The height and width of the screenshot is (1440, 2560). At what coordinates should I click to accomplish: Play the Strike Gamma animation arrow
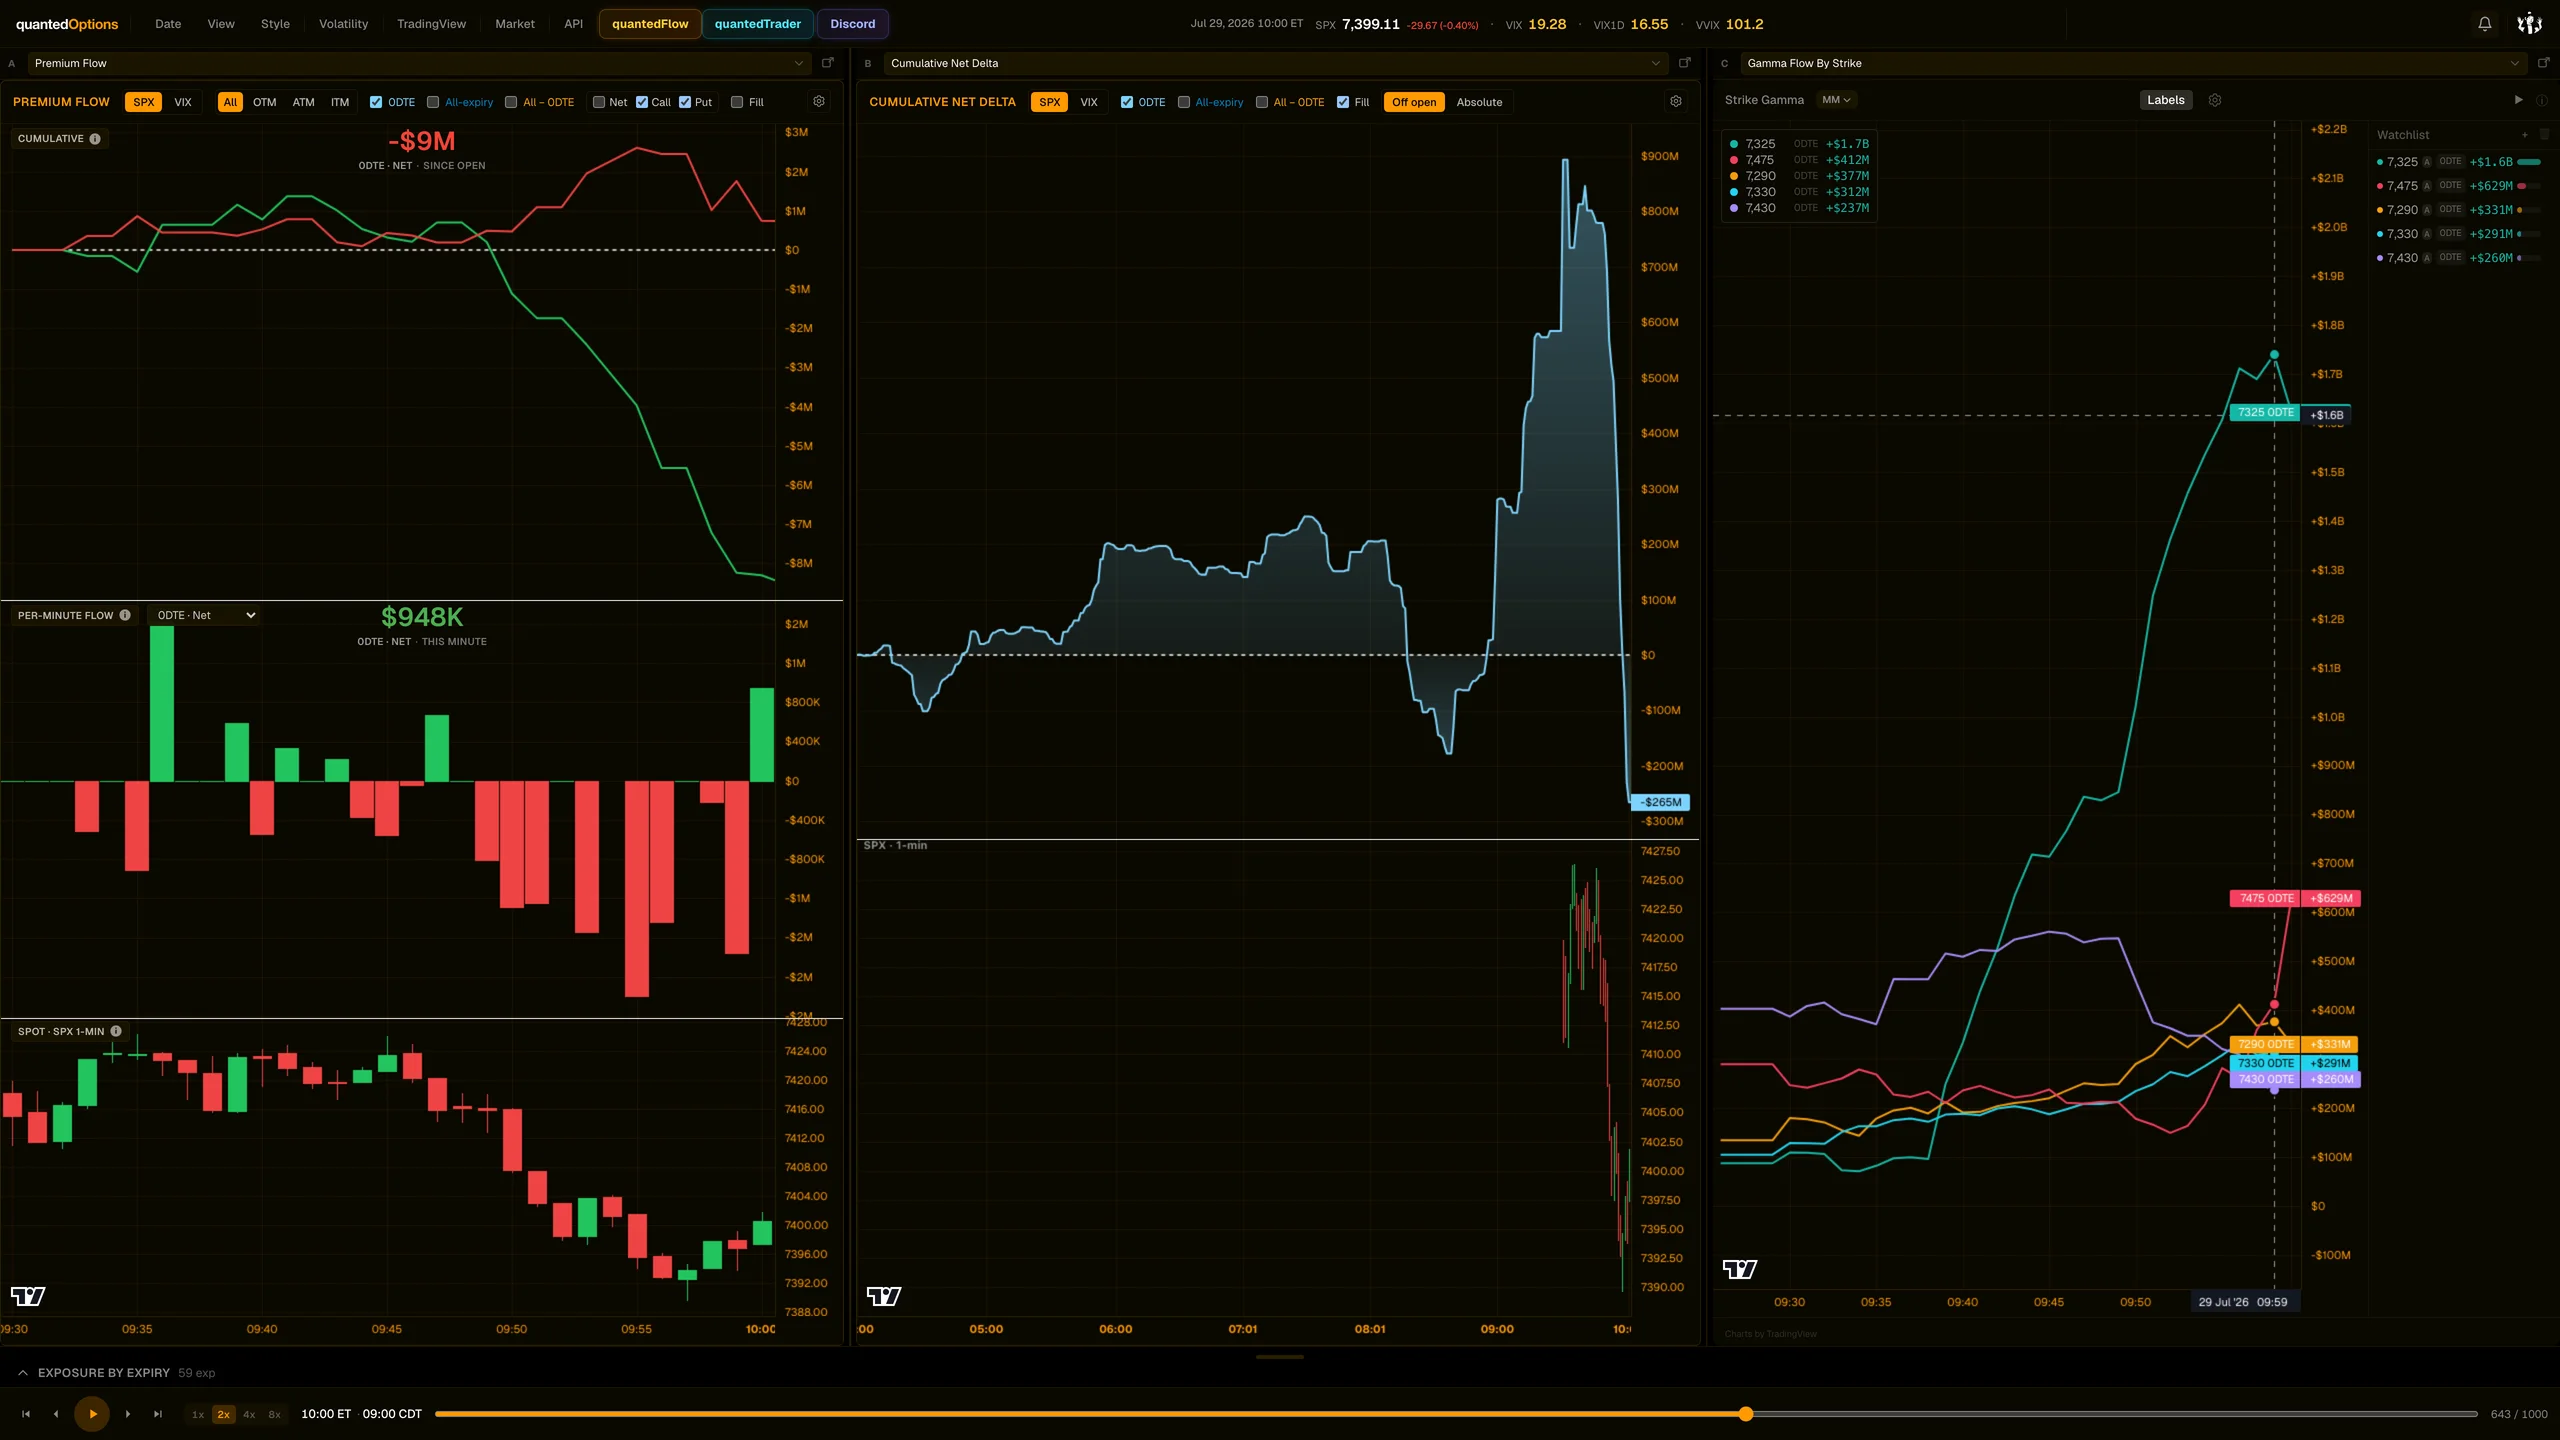(2518, 100)
